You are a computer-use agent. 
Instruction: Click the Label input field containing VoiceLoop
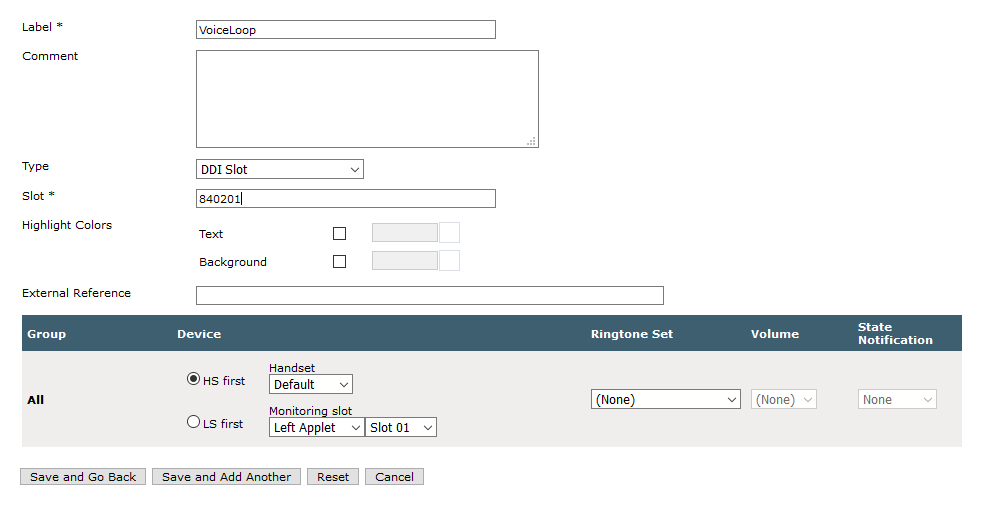(345, 29)
